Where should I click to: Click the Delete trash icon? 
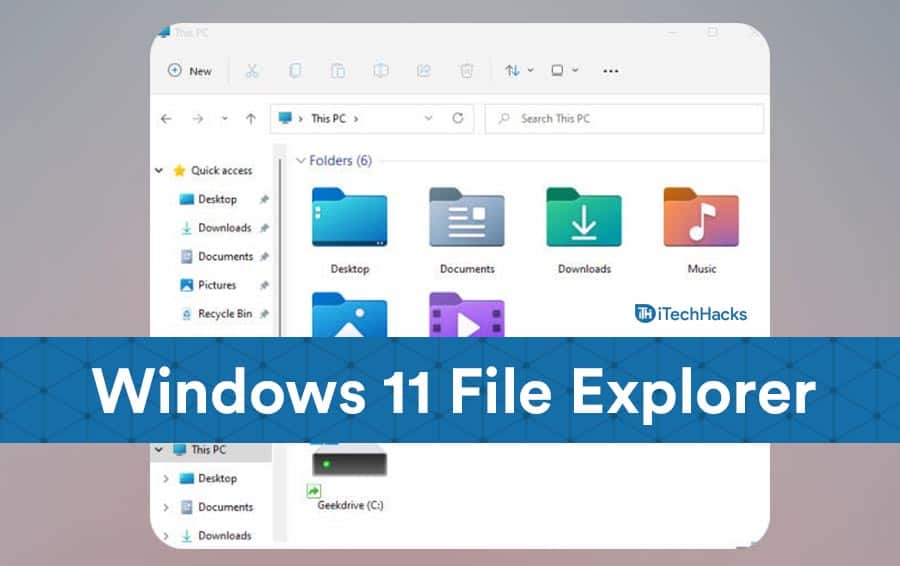467,71
